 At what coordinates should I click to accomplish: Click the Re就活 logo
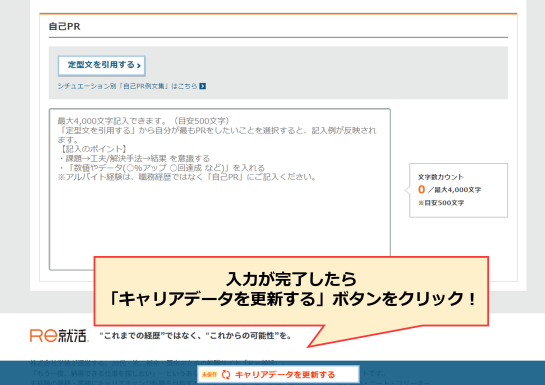[59, 336]
